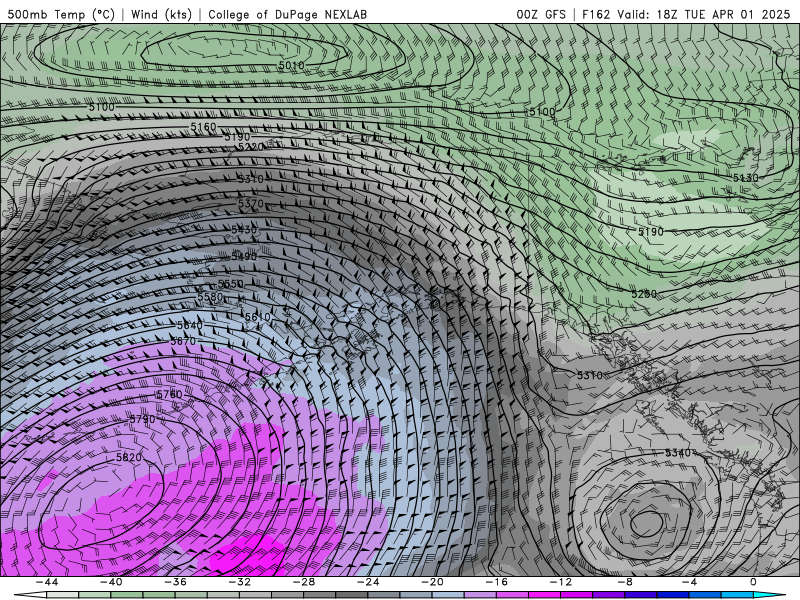800x600 pixels.
Task: Click the "500mb Temp (°C)" title text
Action: coord(61,14)
